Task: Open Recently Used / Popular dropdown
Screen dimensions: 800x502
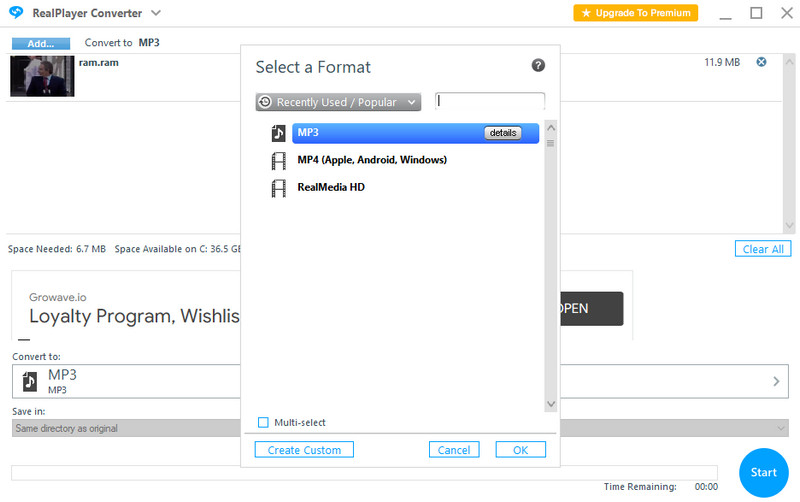Action: (x=338, y=102)
